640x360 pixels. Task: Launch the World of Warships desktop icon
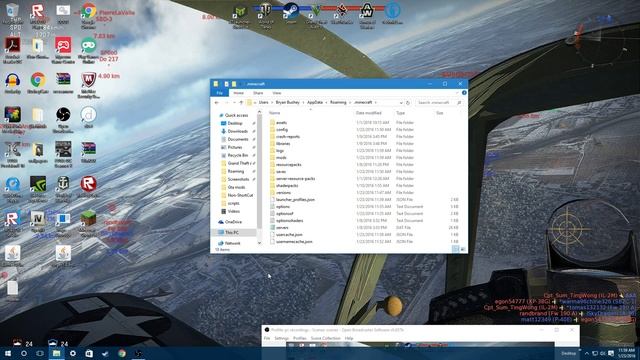coord(63,189)
